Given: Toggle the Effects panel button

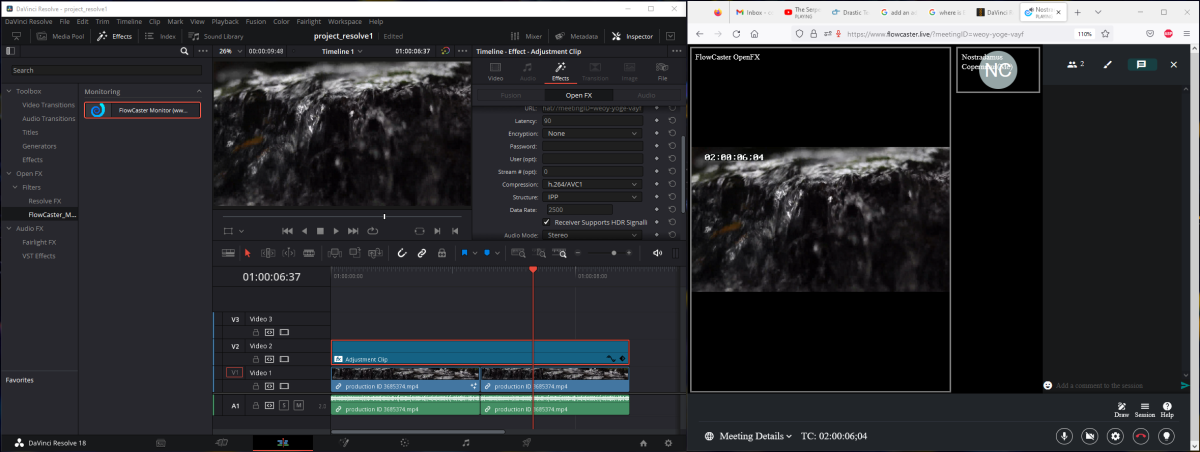Looking at the screenshot, I should coord(114,36).
